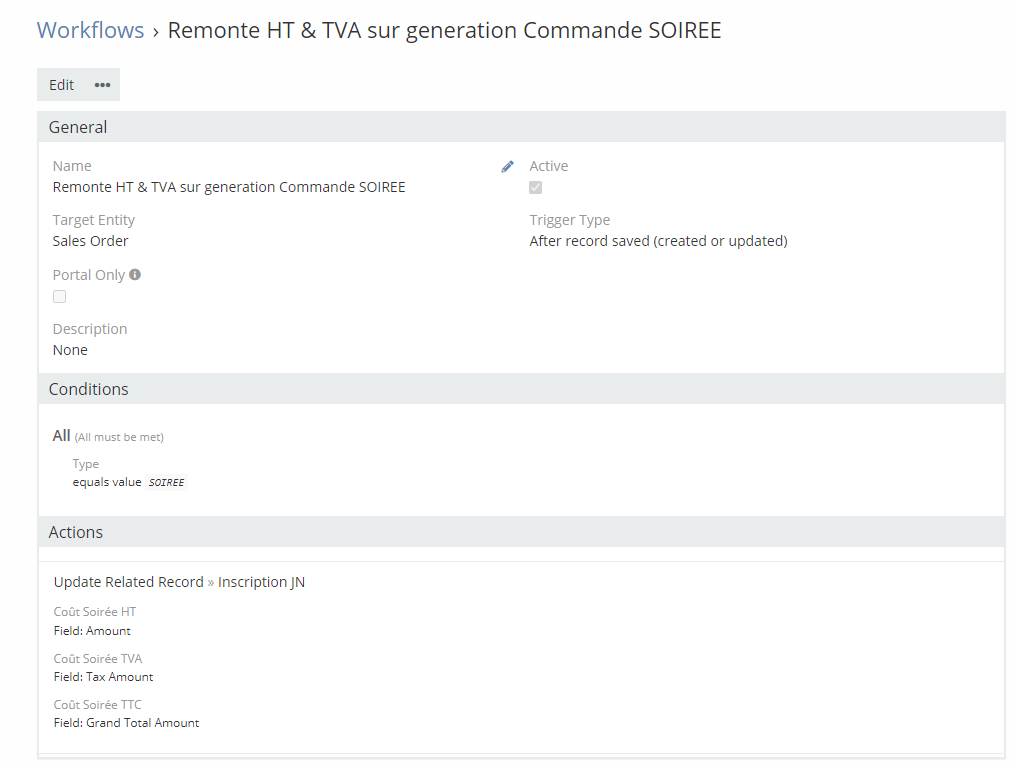
Task: Click the Coût Soirée TVA Tax Amount field
Action: coord(104,677)
